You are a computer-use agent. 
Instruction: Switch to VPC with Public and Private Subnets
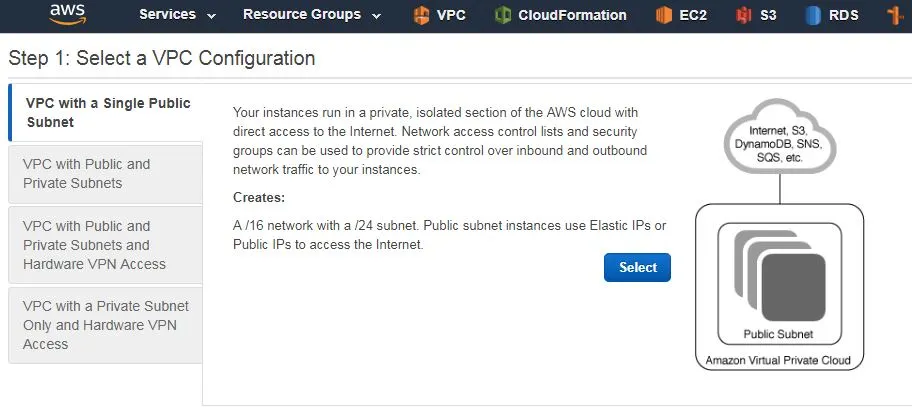click(105, 173)
